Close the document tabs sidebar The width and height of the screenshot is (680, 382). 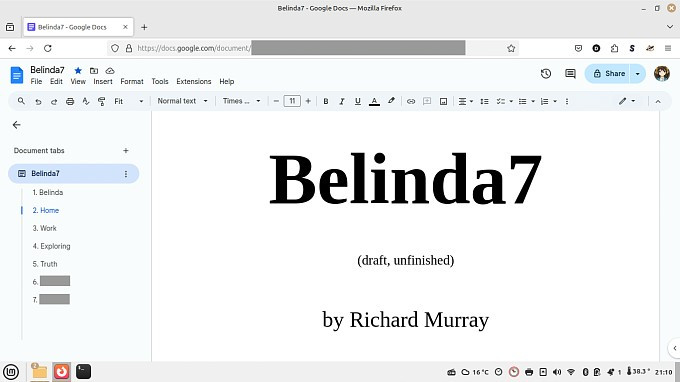[16, 125]
